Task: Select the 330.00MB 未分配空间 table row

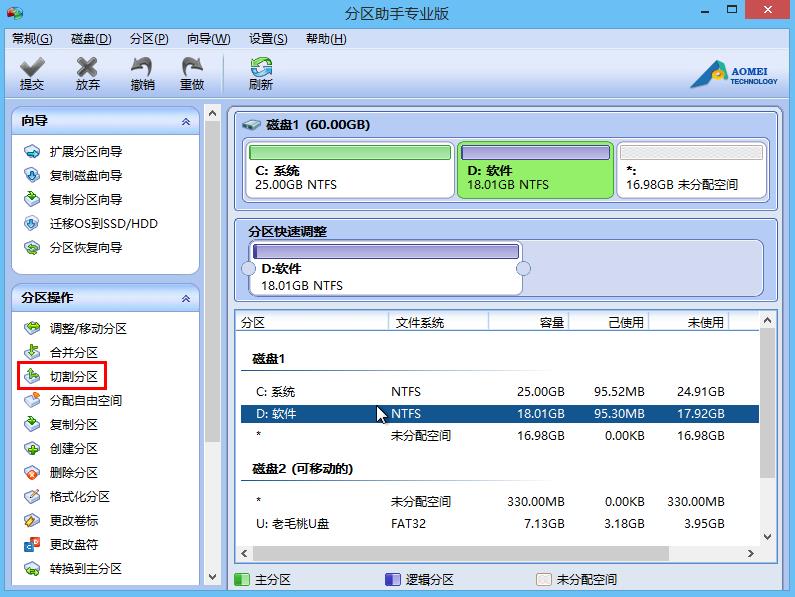Action: (x=499, y=502)
